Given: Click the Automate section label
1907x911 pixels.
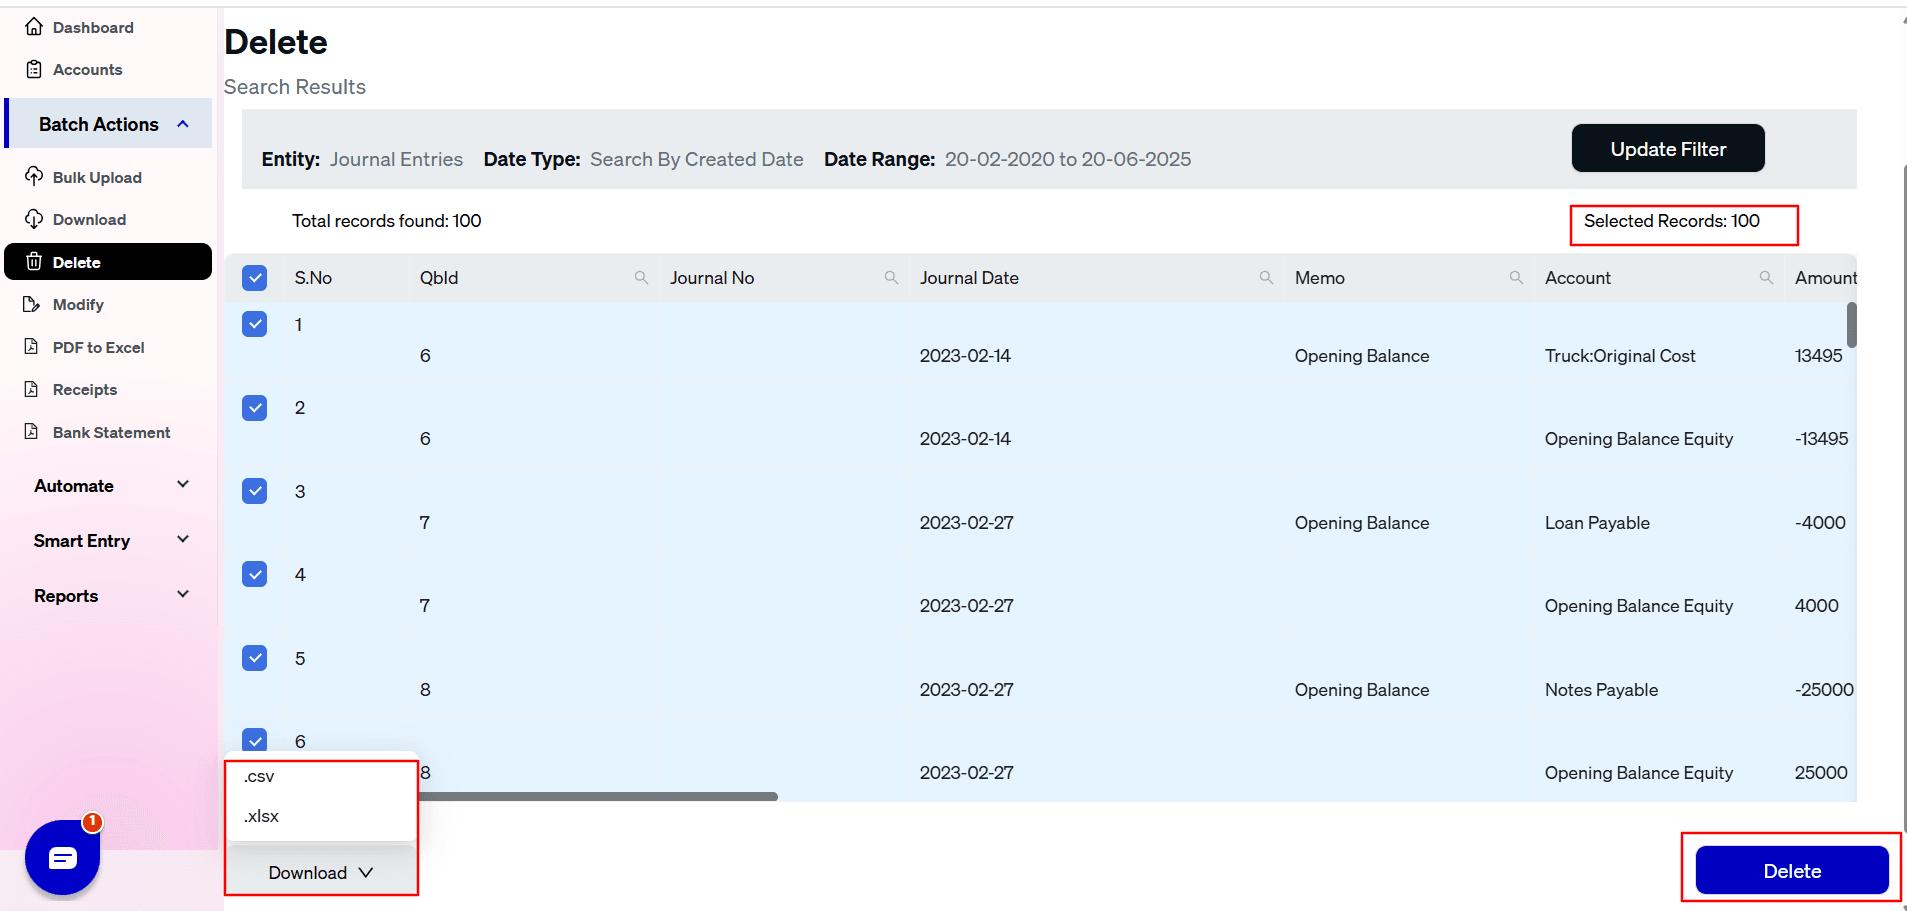Looking at the screenshot, I should [74, 485].
